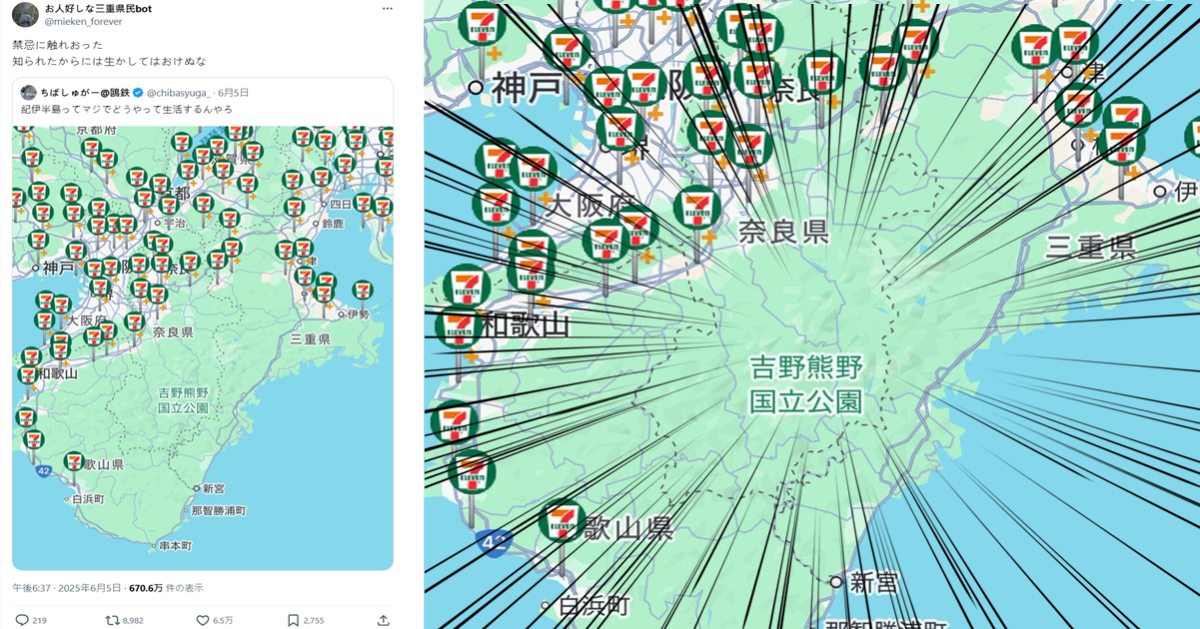Open the three-dot more menu on the tweet
Viewport: 1200px width, 629px height.
coord(387,8)
